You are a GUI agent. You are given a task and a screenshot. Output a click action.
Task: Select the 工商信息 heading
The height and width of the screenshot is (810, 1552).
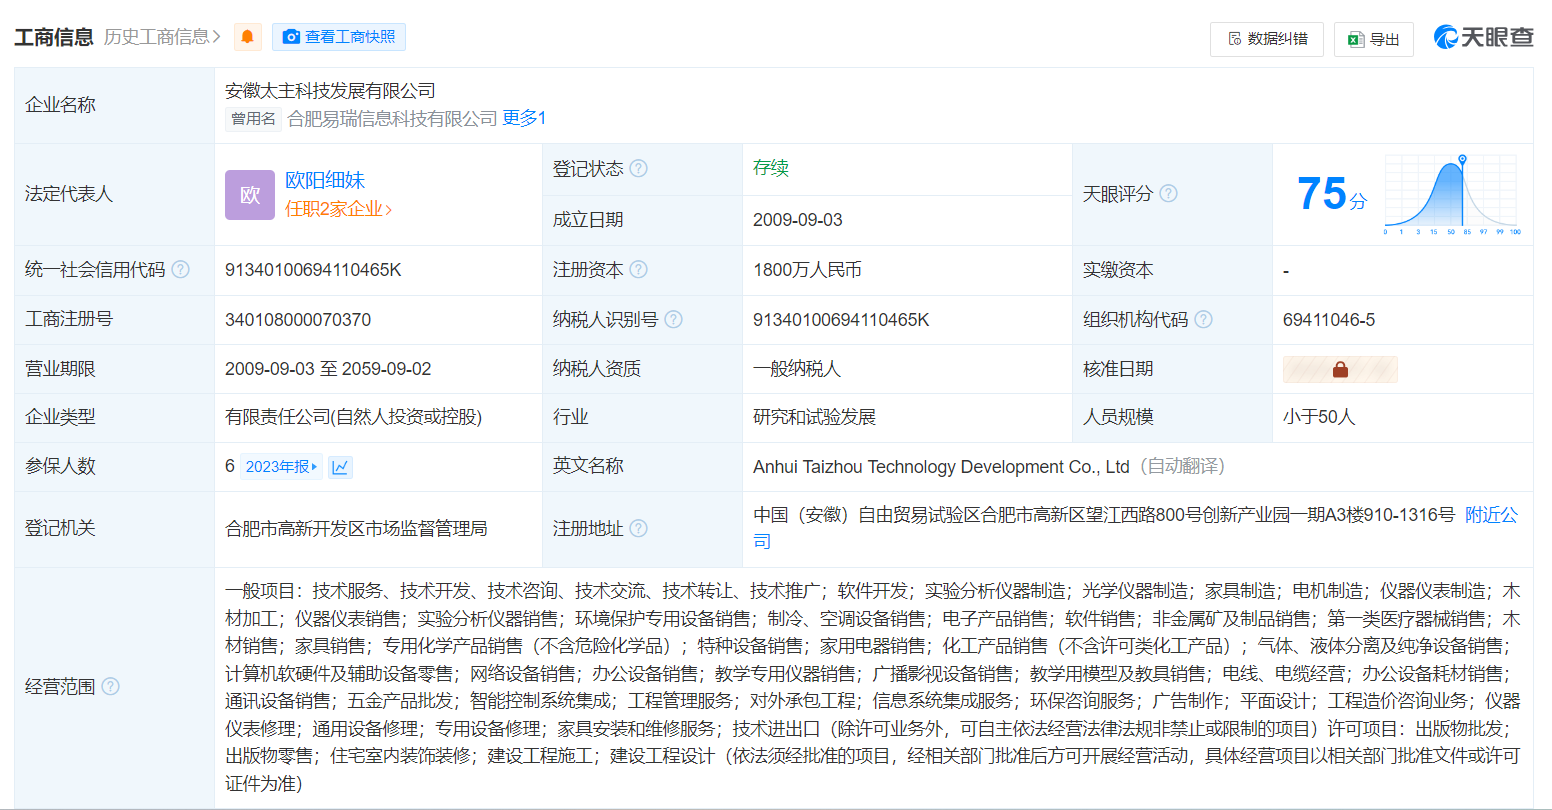point(54,37)
